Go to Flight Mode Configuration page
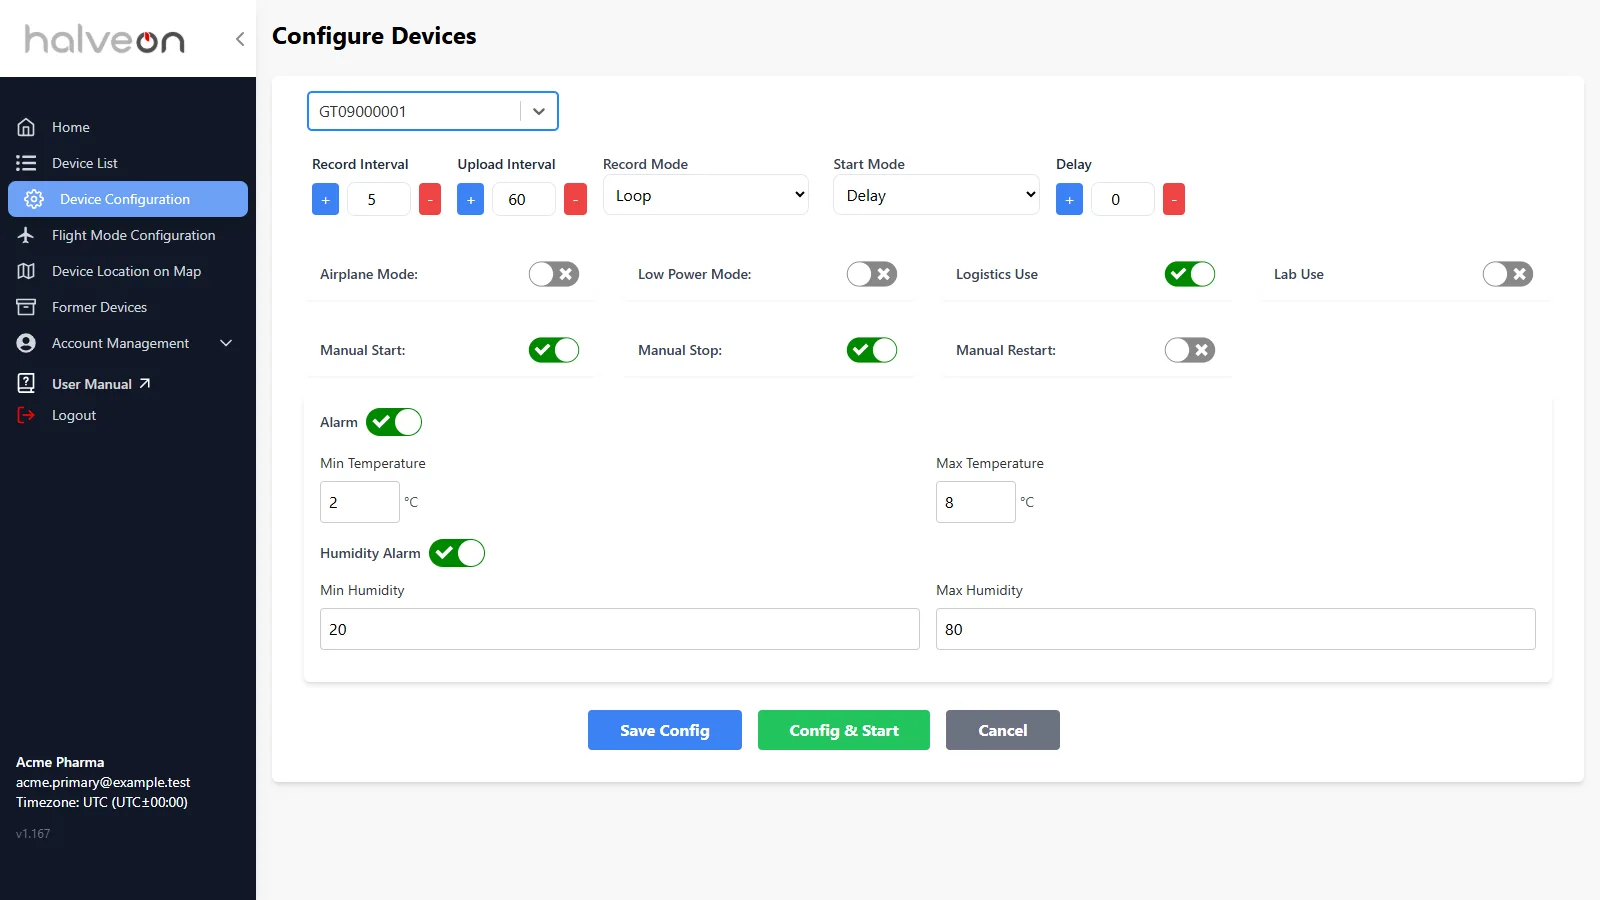The image size is (1600, 900). click(x=128, y=235)
